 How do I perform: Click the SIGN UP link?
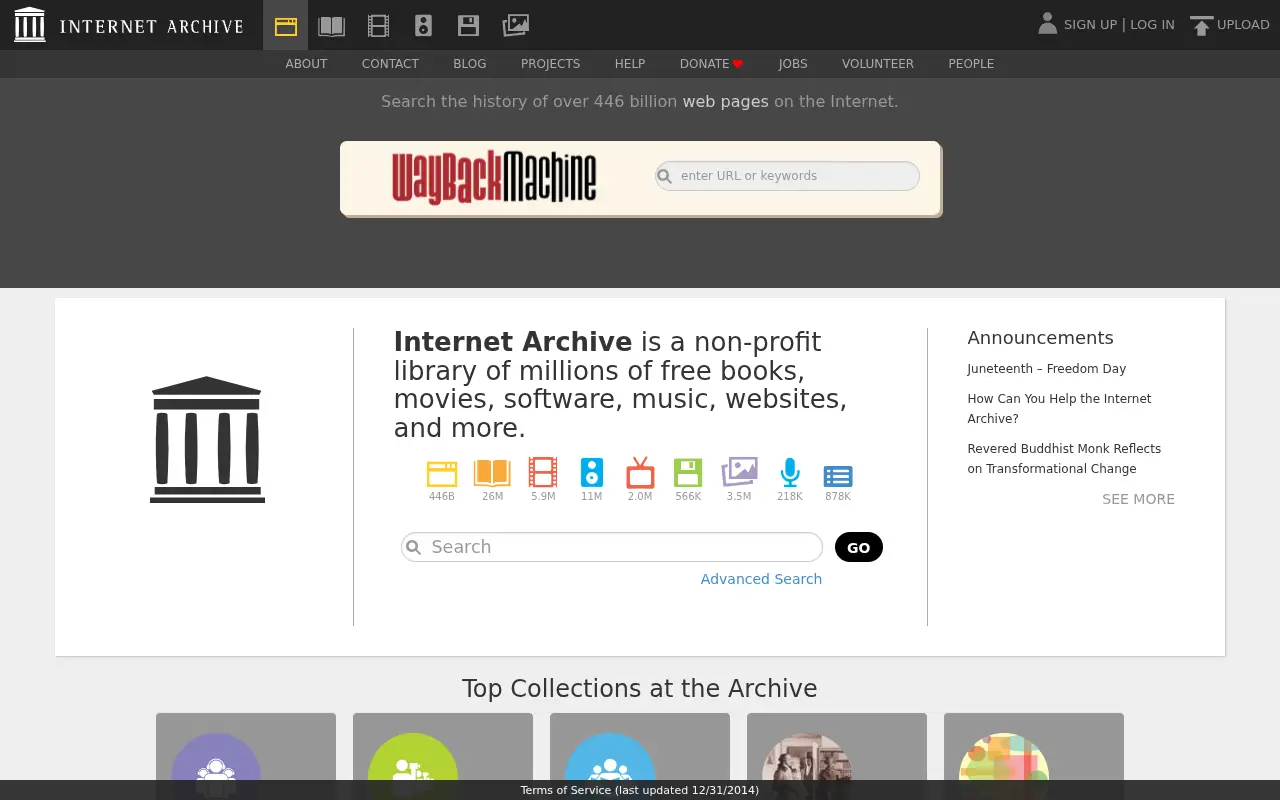pyautogui.click(x=1090, y=25)
